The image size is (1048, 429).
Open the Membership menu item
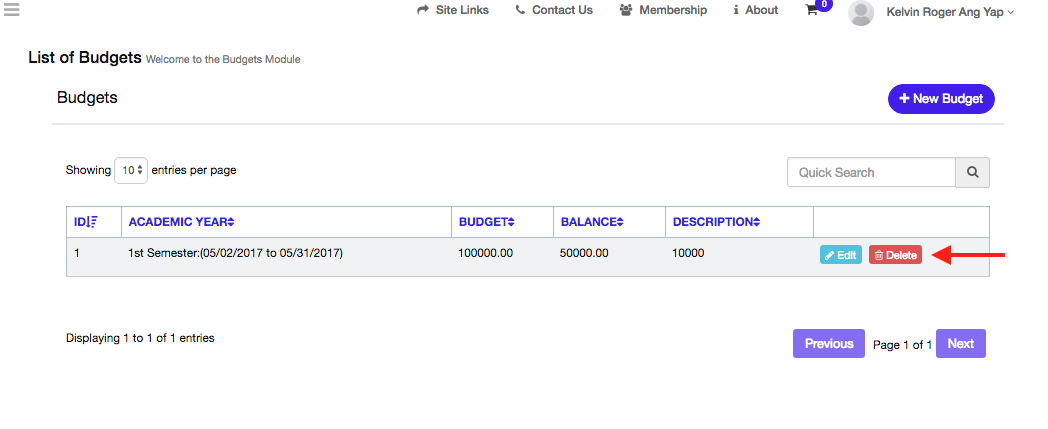click(663, 10)
